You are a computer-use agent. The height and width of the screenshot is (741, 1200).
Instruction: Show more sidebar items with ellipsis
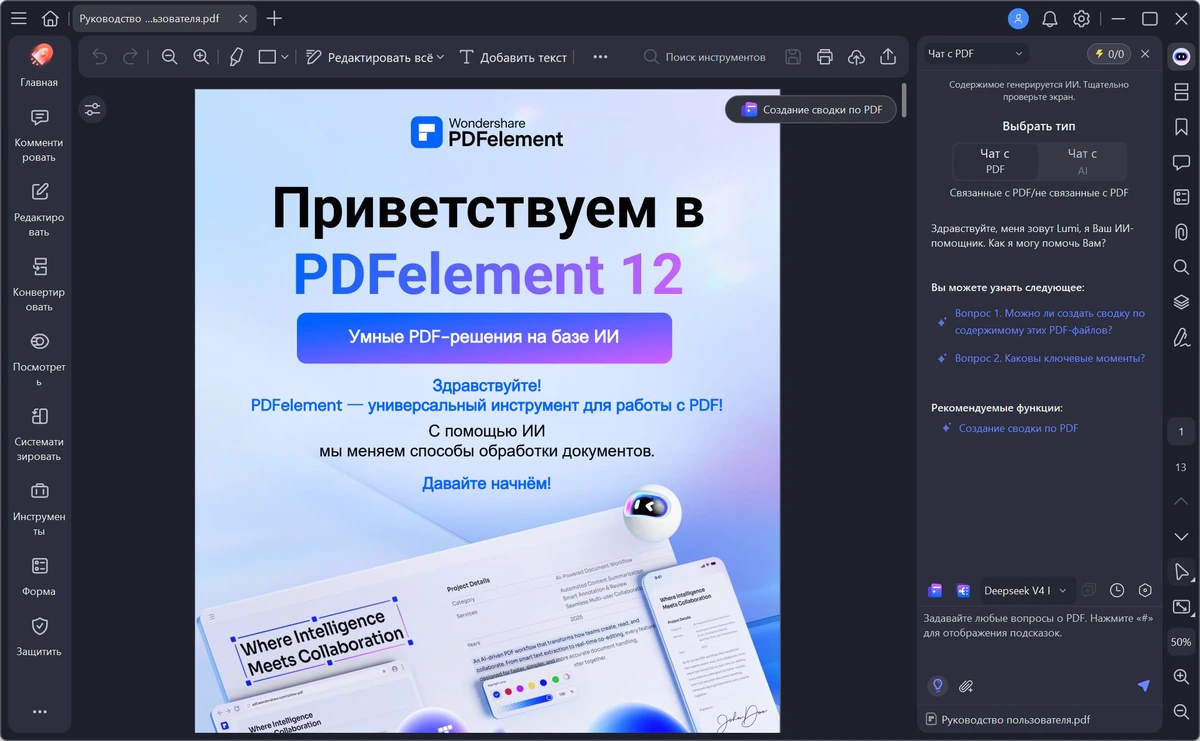(39, 712)
